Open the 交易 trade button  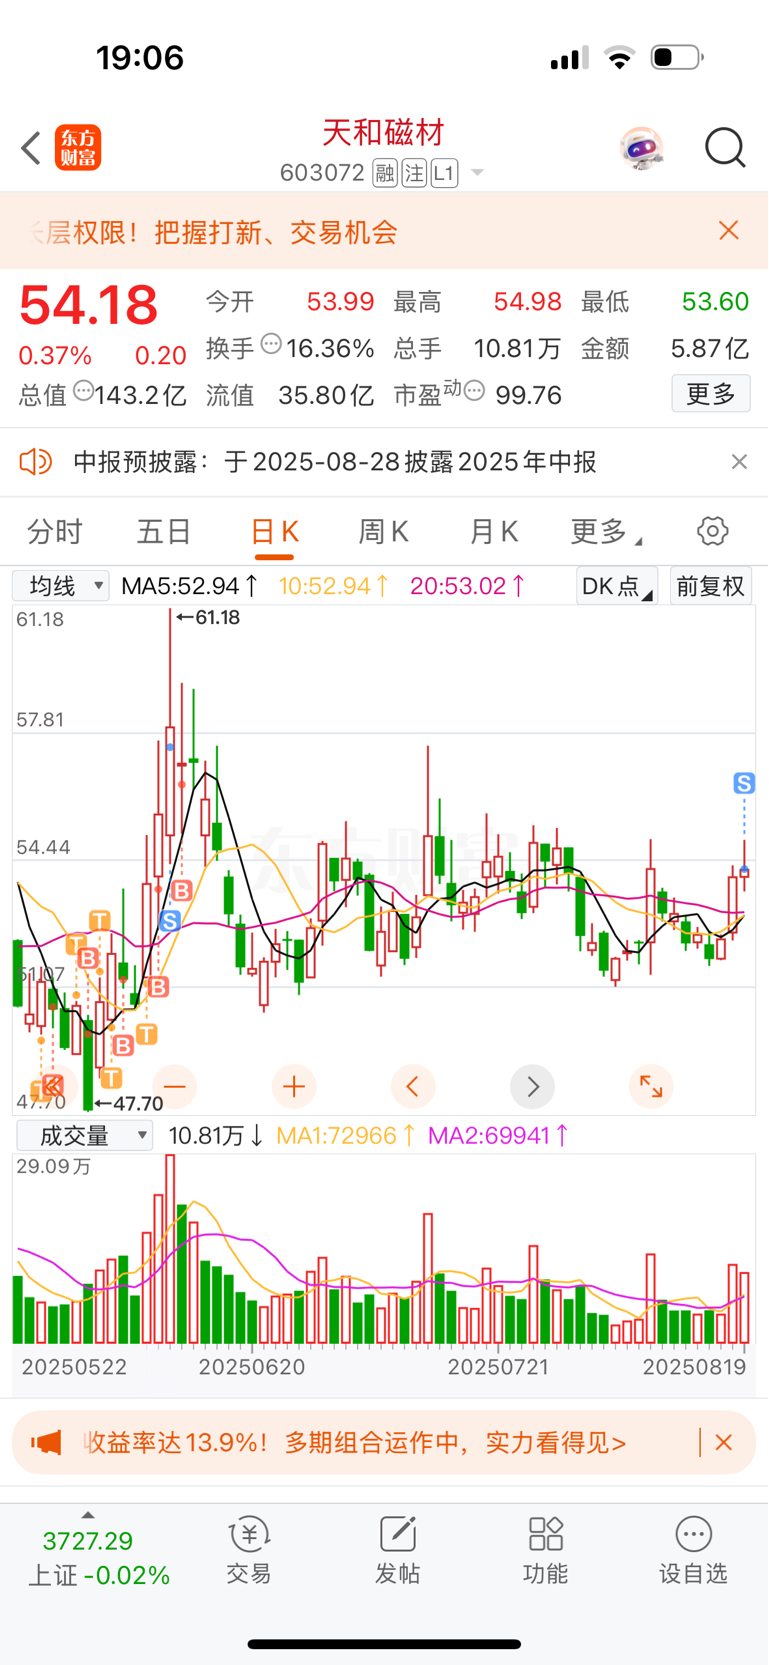[249, 1552]
